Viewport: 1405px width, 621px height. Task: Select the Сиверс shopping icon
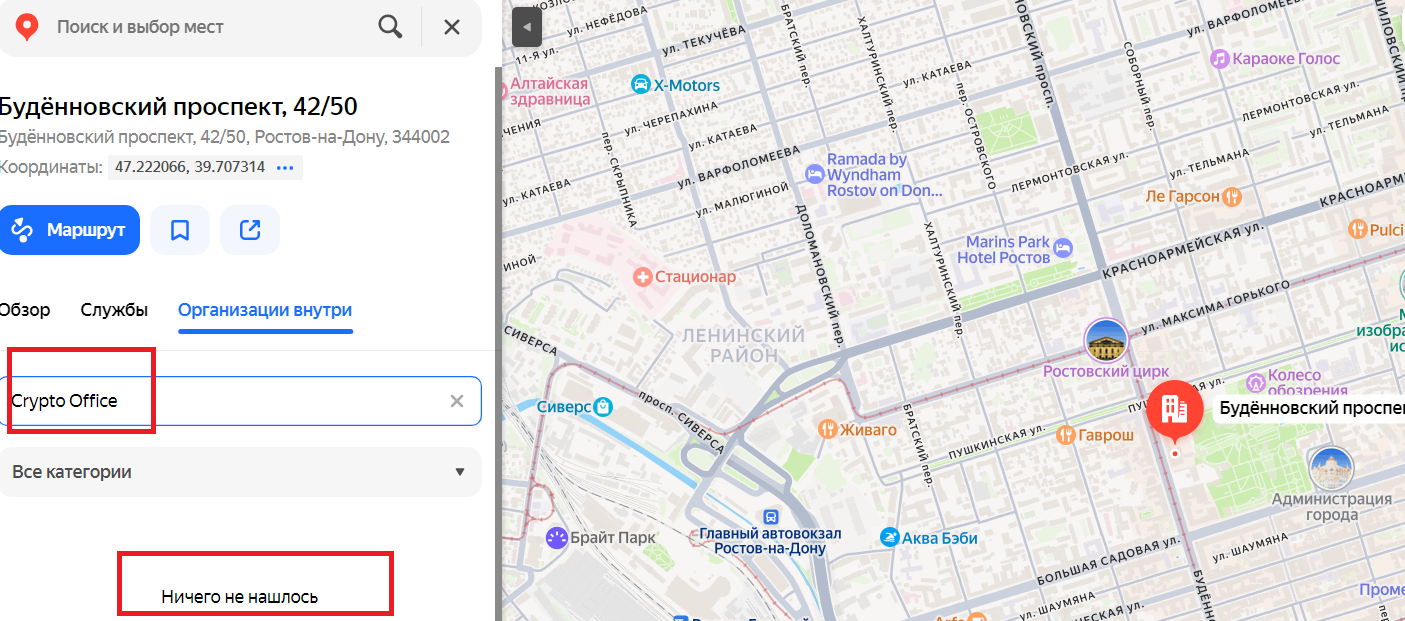click(603, 407)
